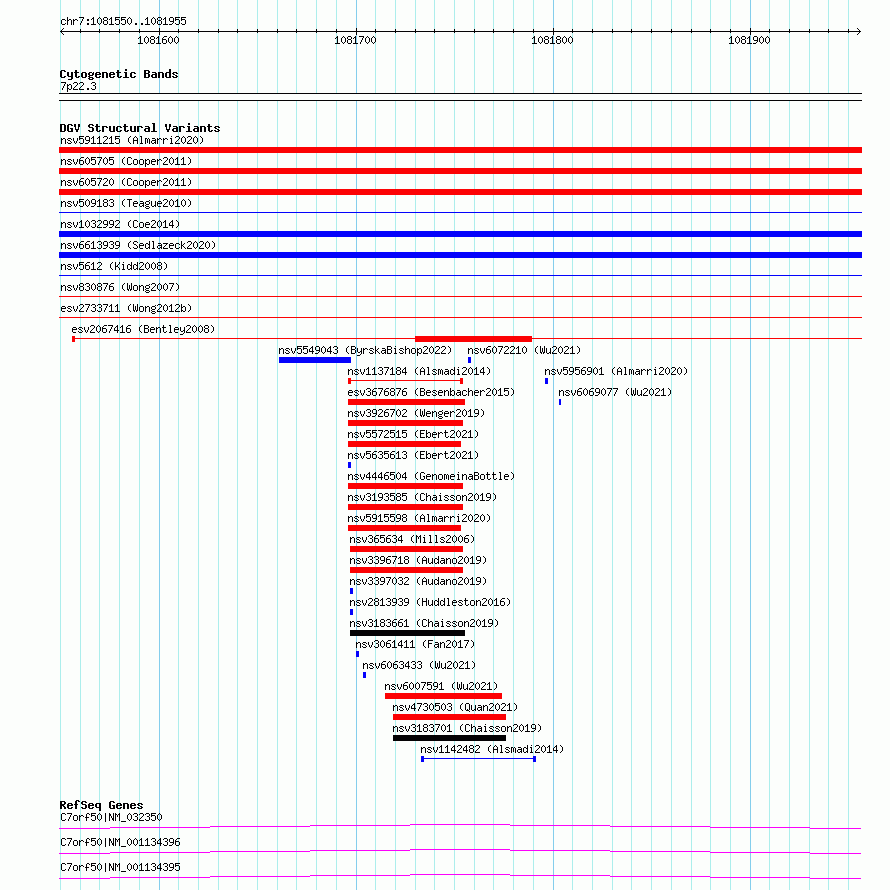Select gene C7orf50|NM_032350
This screenshot has height=890, width=890.
(111, 817)
